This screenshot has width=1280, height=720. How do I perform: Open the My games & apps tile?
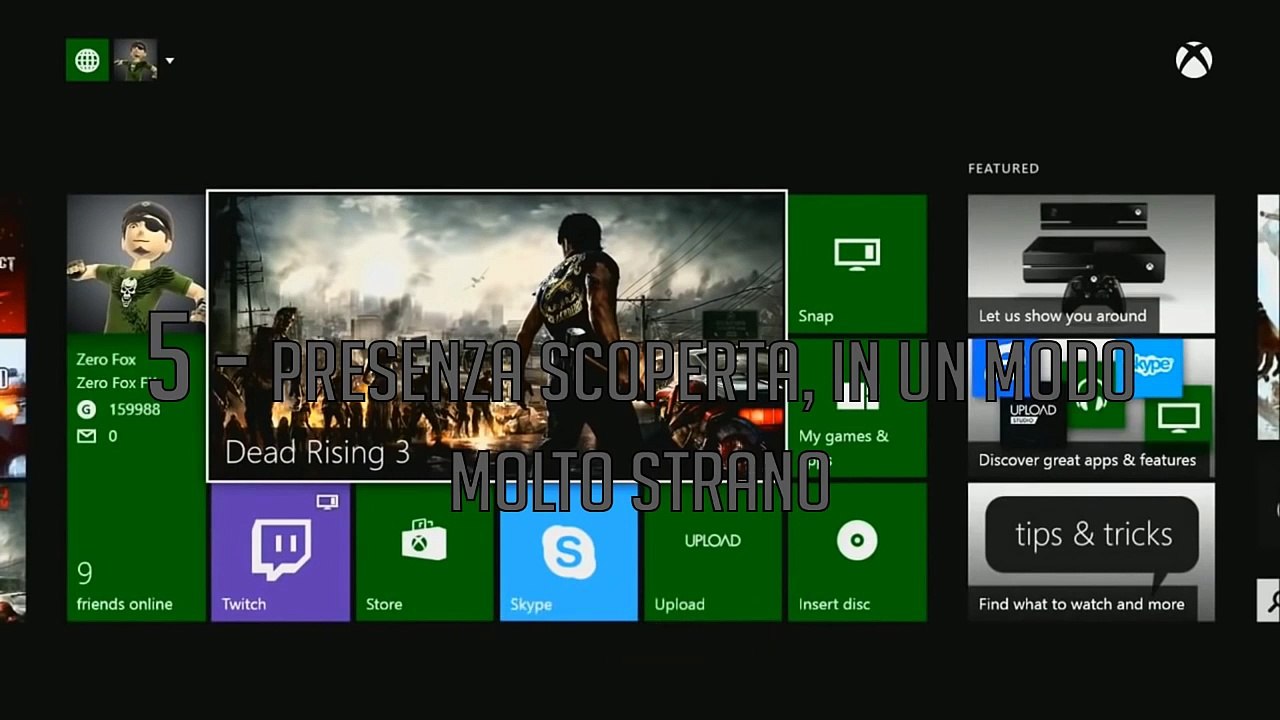[x=857, y=408]
